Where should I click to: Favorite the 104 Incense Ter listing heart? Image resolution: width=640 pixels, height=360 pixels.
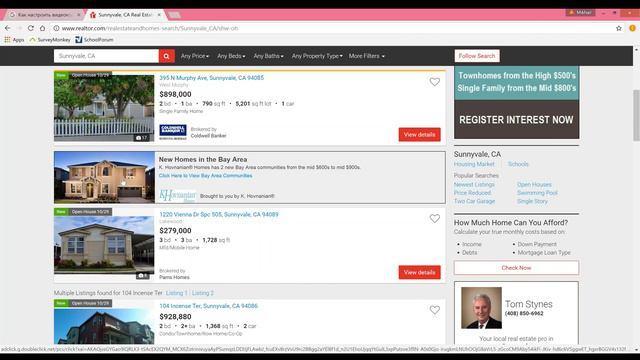[435, 310]
